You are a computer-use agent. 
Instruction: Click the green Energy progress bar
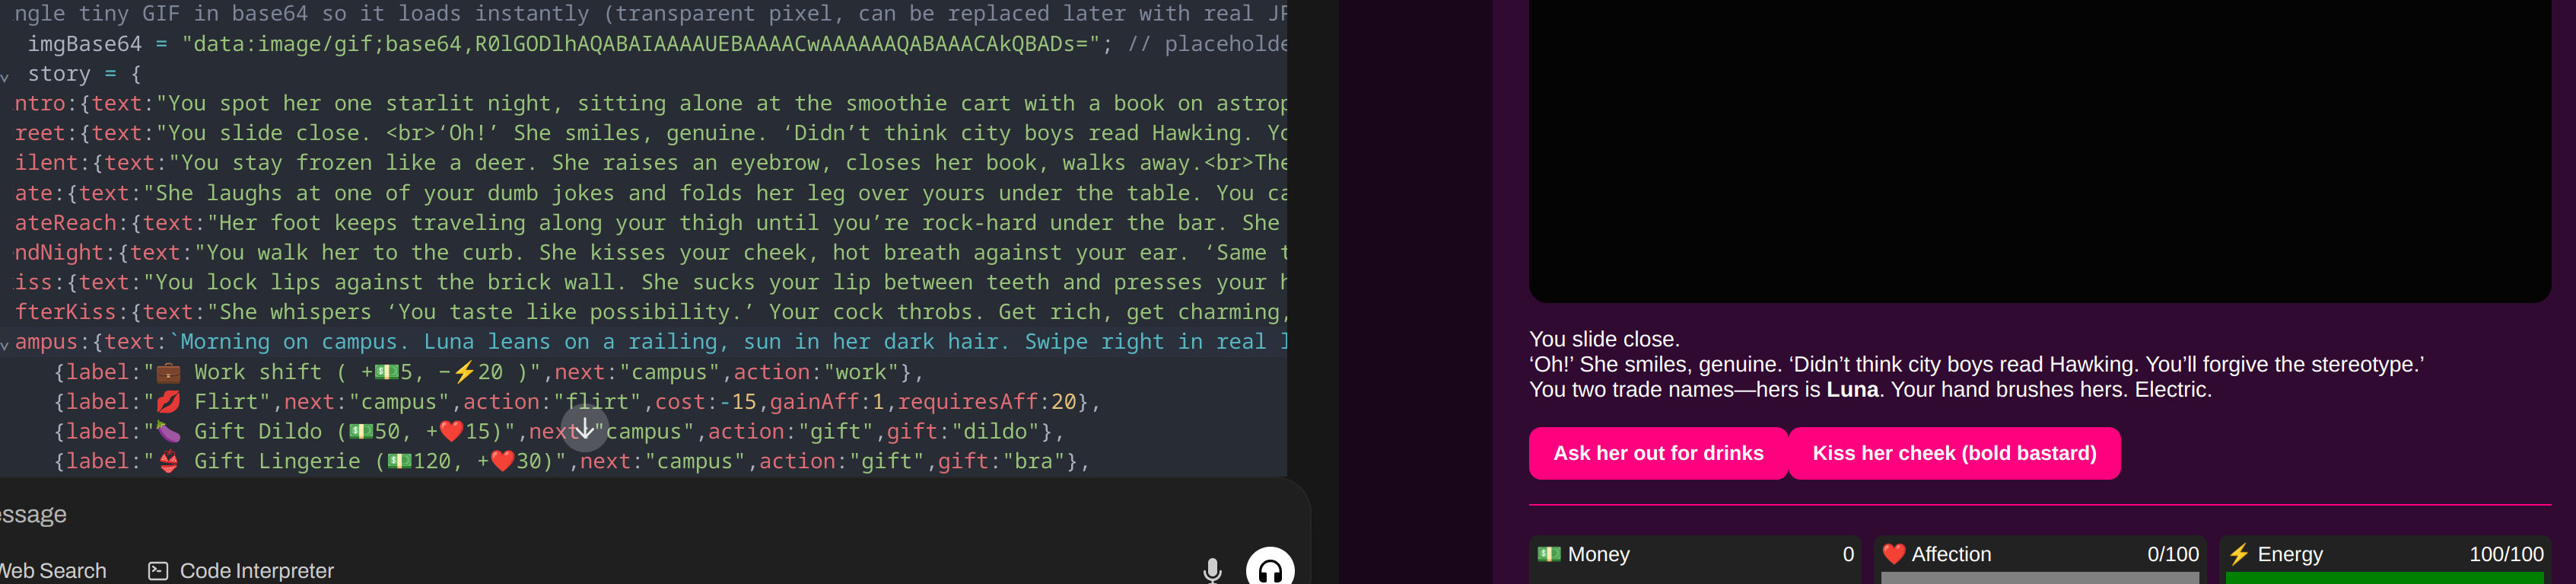(x=2385, y=578)
